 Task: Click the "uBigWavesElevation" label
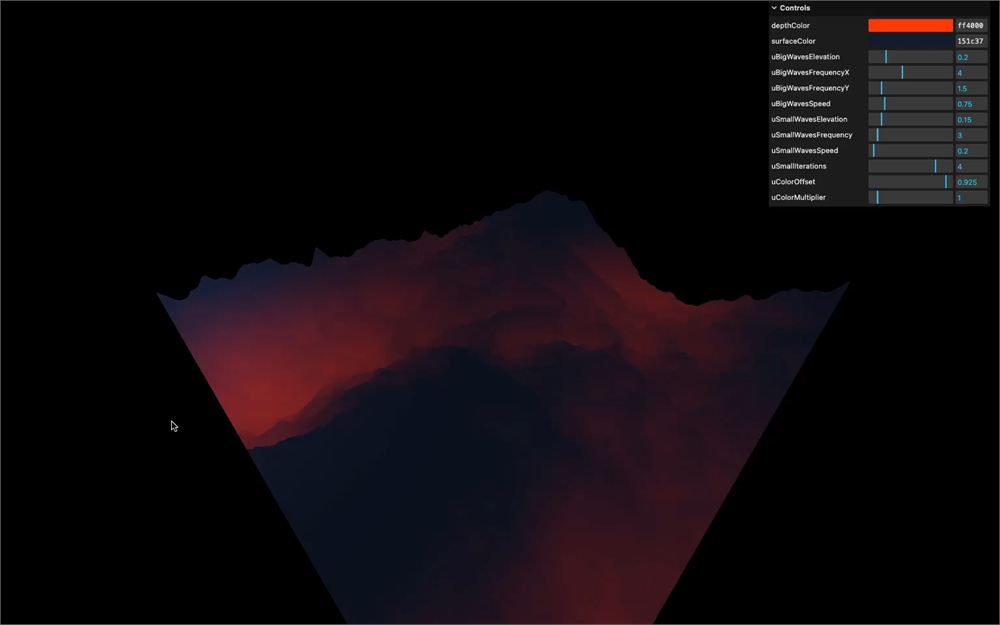pos(805,57)
